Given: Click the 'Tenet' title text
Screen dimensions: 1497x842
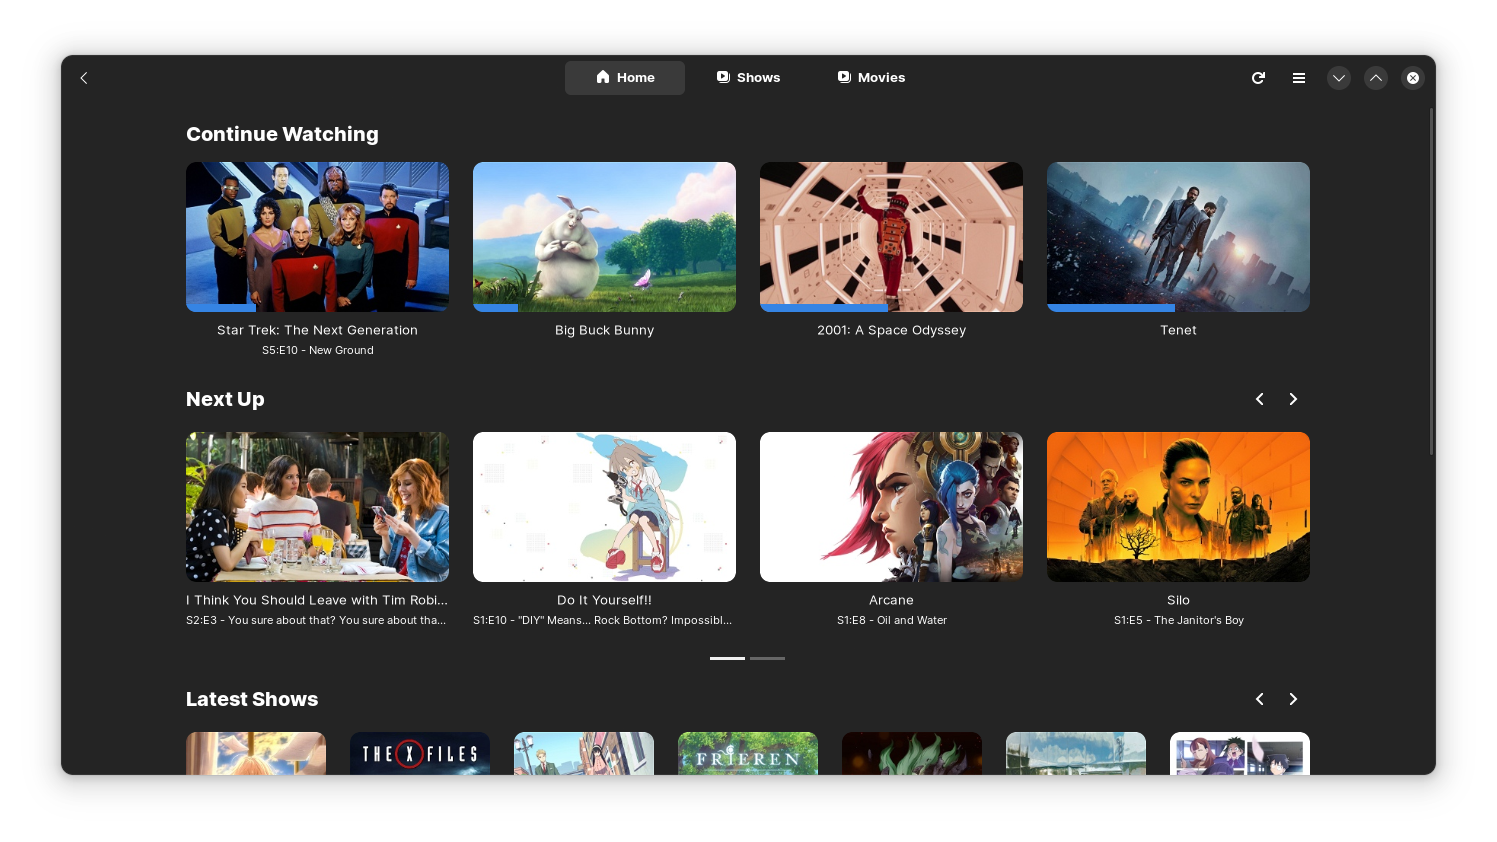Looking at the screenshot, I should 1178,330.
